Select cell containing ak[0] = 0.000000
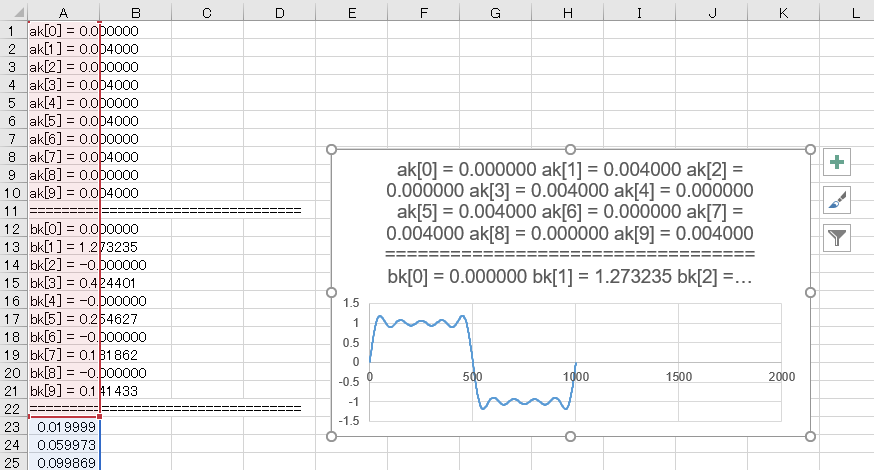This screenshot has width=874, height=470. 63,31
